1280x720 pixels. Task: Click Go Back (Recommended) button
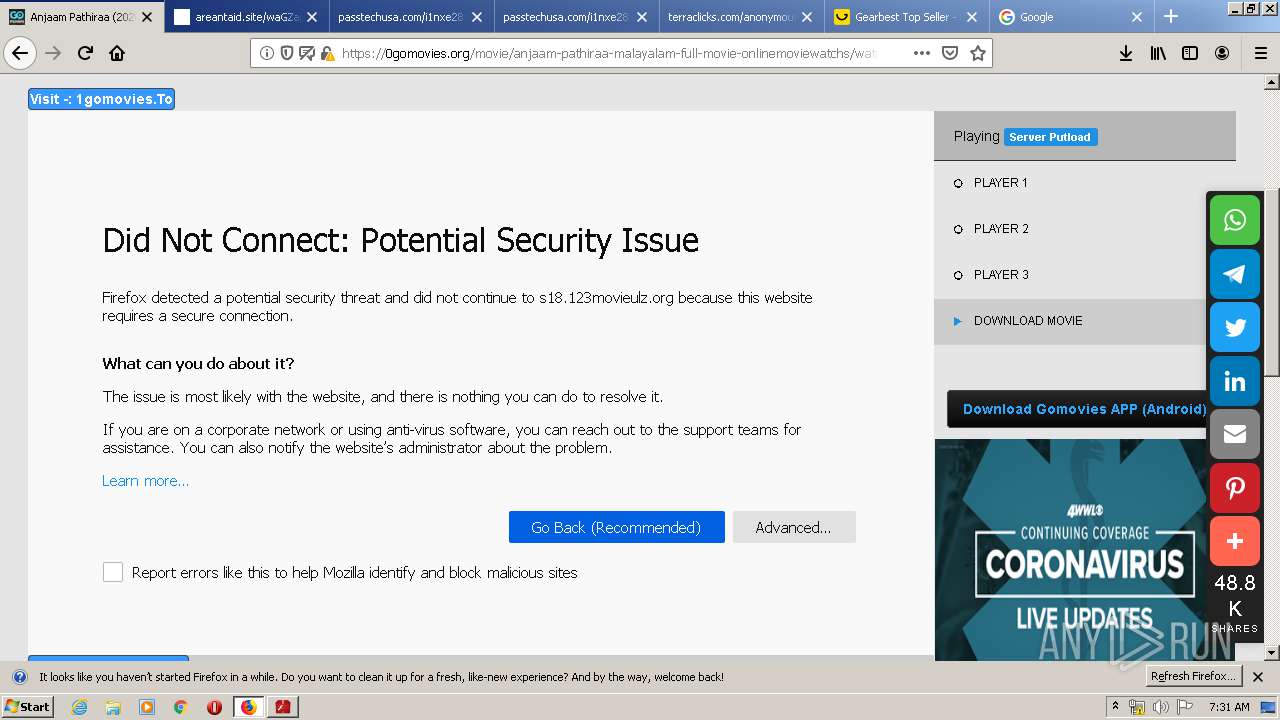(616, 527)
